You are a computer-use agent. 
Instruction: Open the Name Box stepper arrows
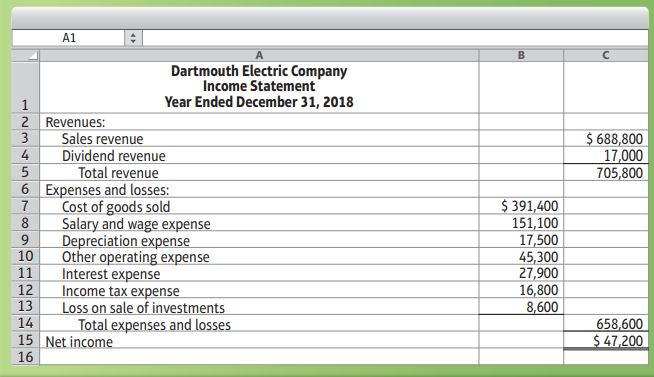coord(133,38)
